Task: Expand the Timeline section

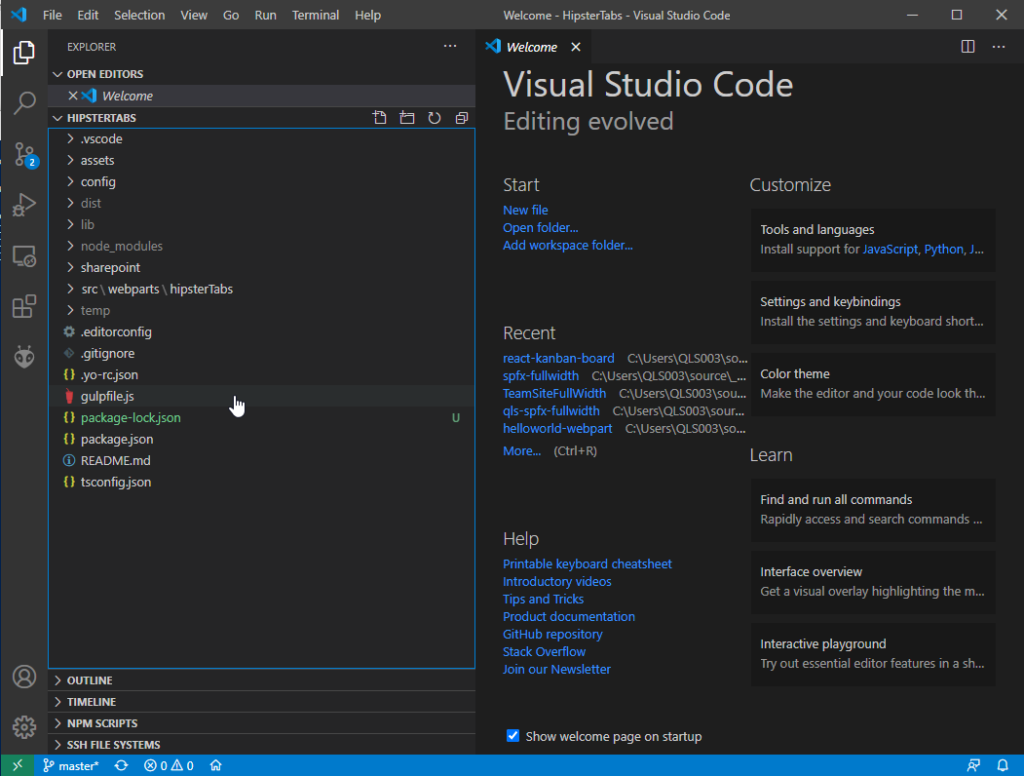Action: click(262, 702)
